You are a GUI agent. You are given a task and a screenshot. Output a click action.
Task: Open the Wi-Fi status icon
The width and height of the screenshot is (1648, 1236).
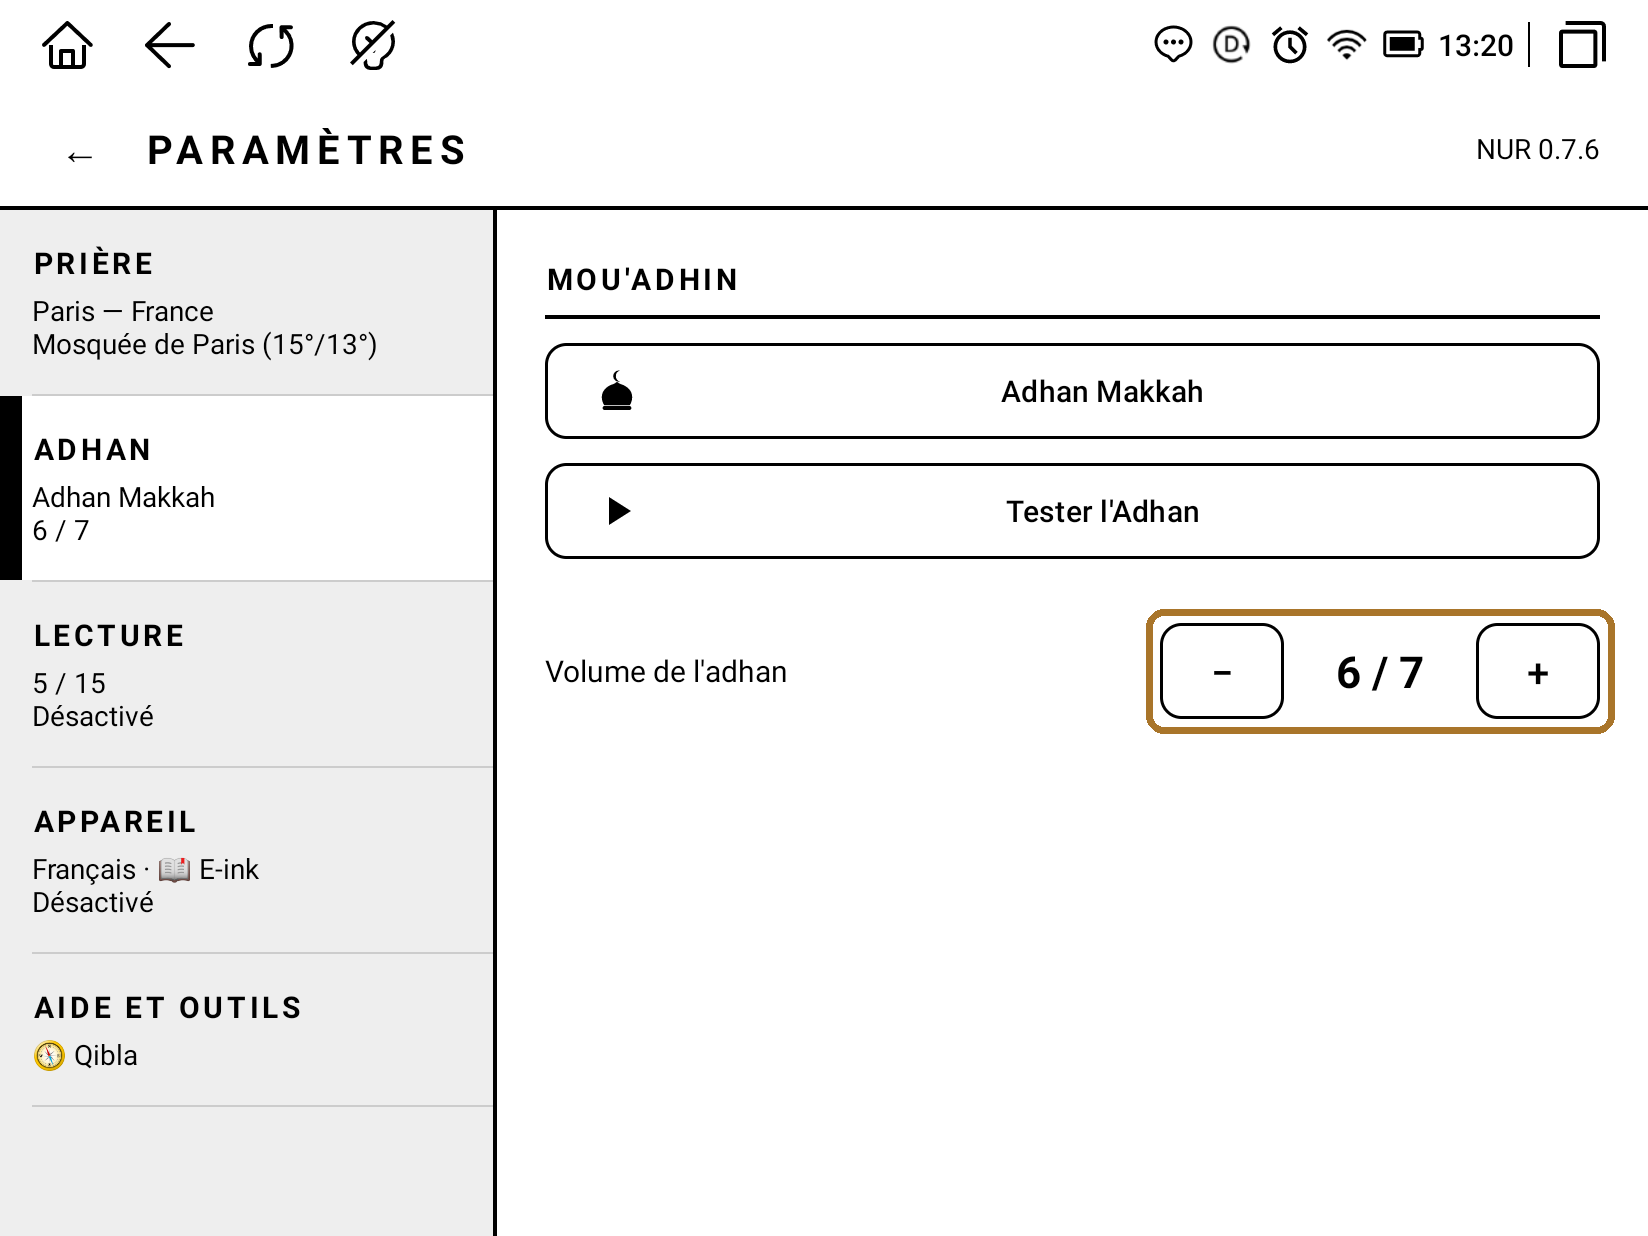1347,45
